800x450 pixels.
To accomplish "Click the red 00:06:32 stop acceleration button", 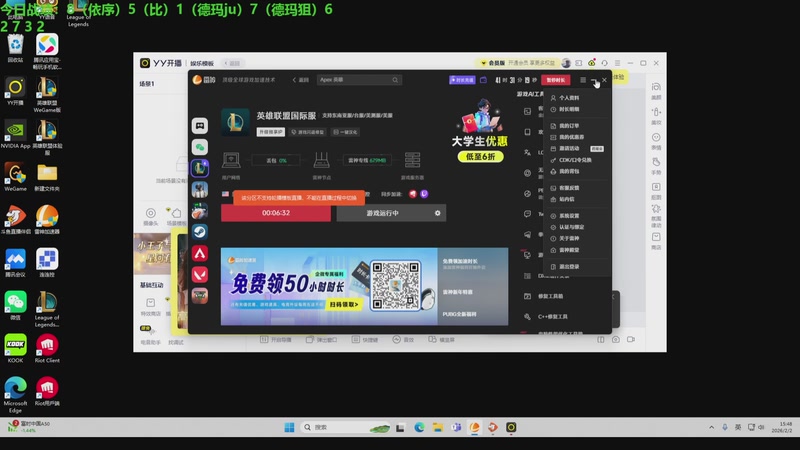I will point(276,213).
